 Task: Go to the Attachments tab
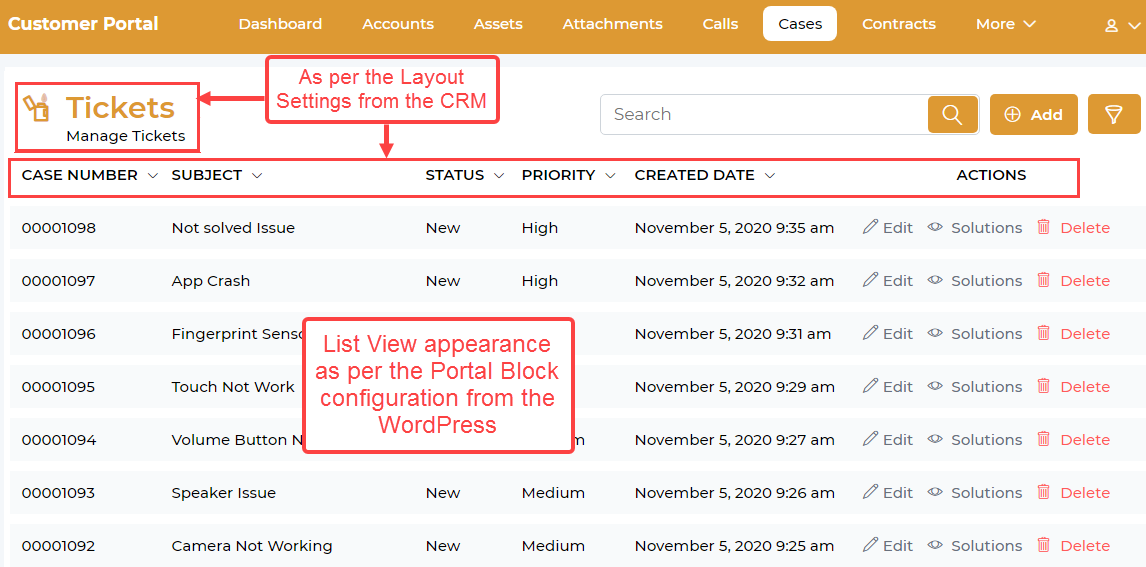click(612, 24)
